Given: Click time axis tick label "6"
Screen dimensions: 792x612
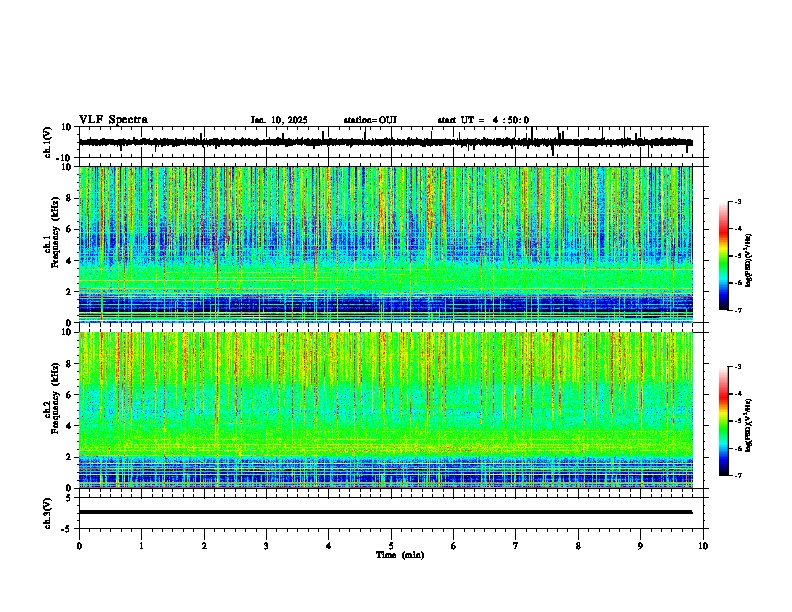Looking at the screenshot, I should (454, 546).
